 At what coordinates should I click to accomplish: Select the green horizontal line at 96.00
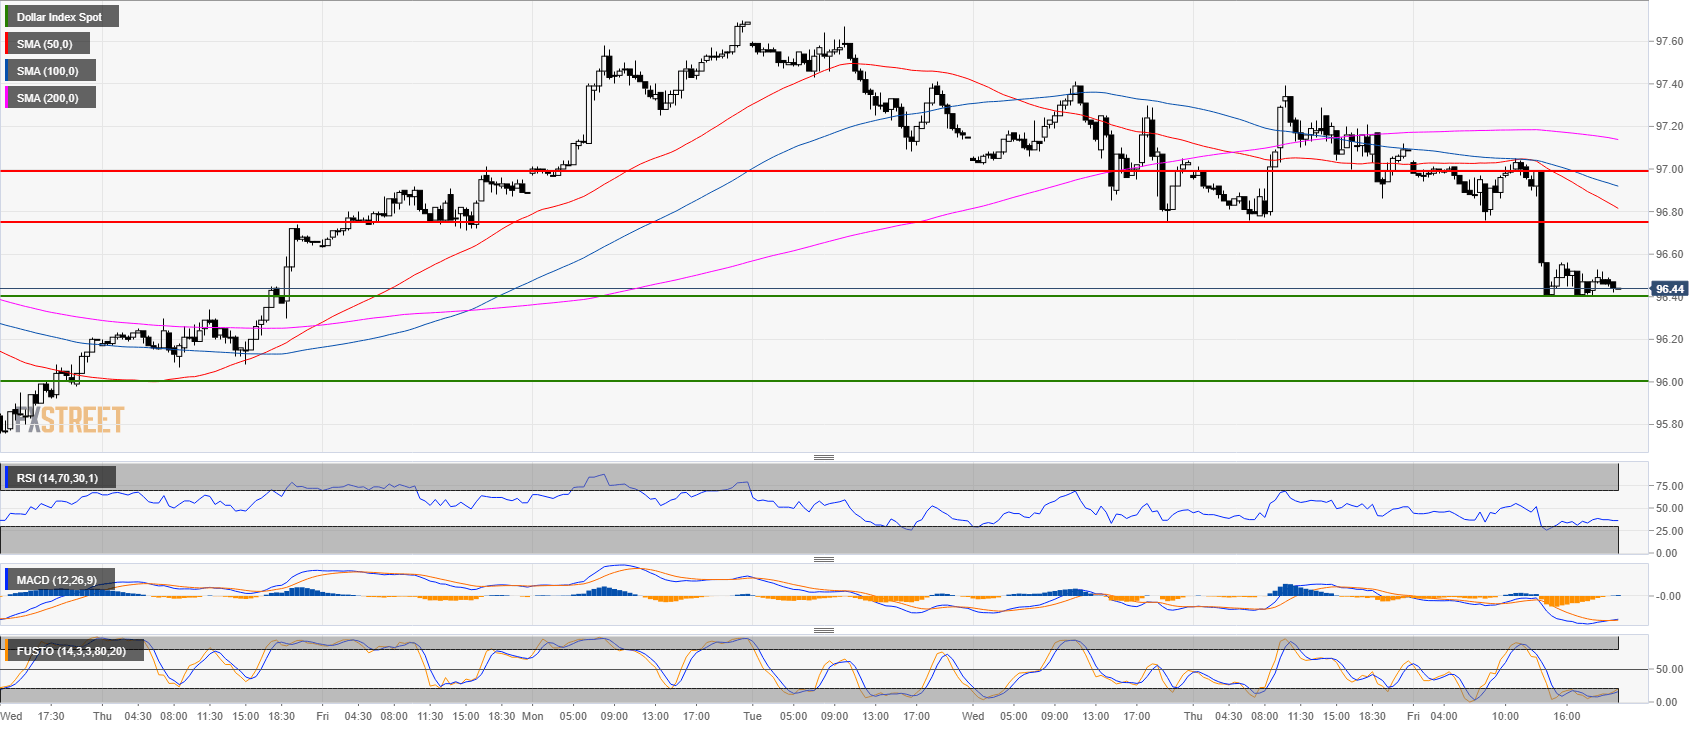coord(800,381)
